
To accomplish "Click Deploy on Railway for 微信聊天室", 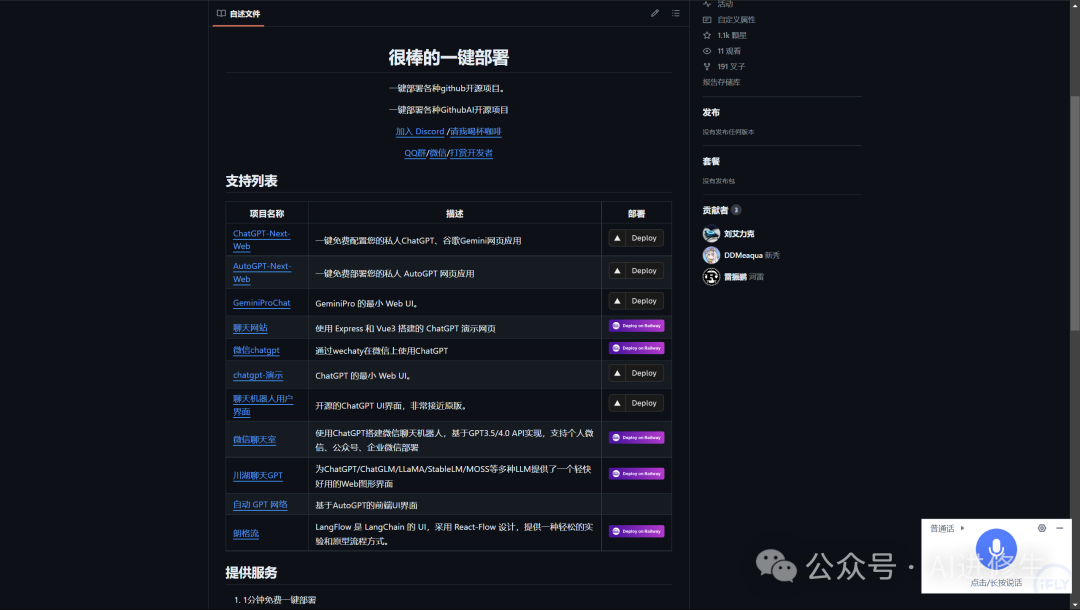I will click(636, 438).
